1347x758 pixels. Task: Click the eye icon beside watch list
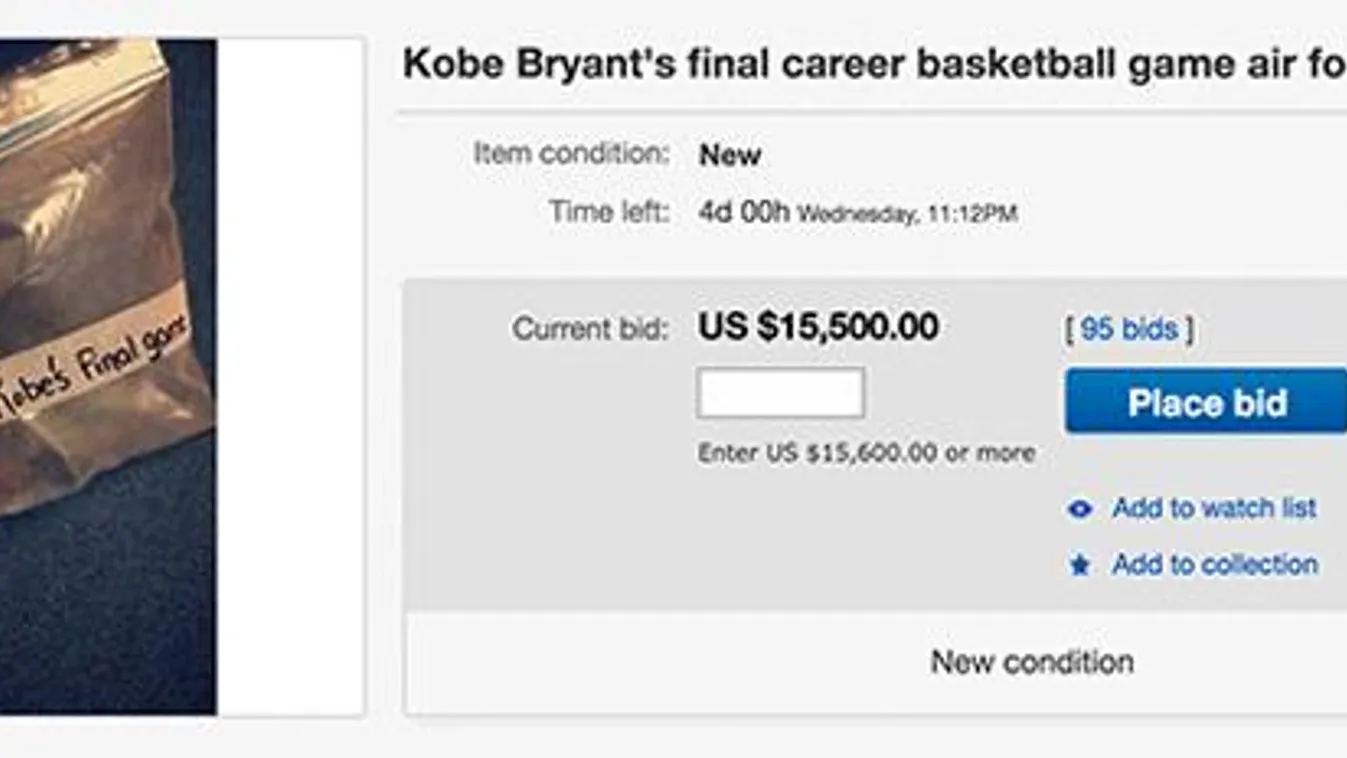[1080, 509]
